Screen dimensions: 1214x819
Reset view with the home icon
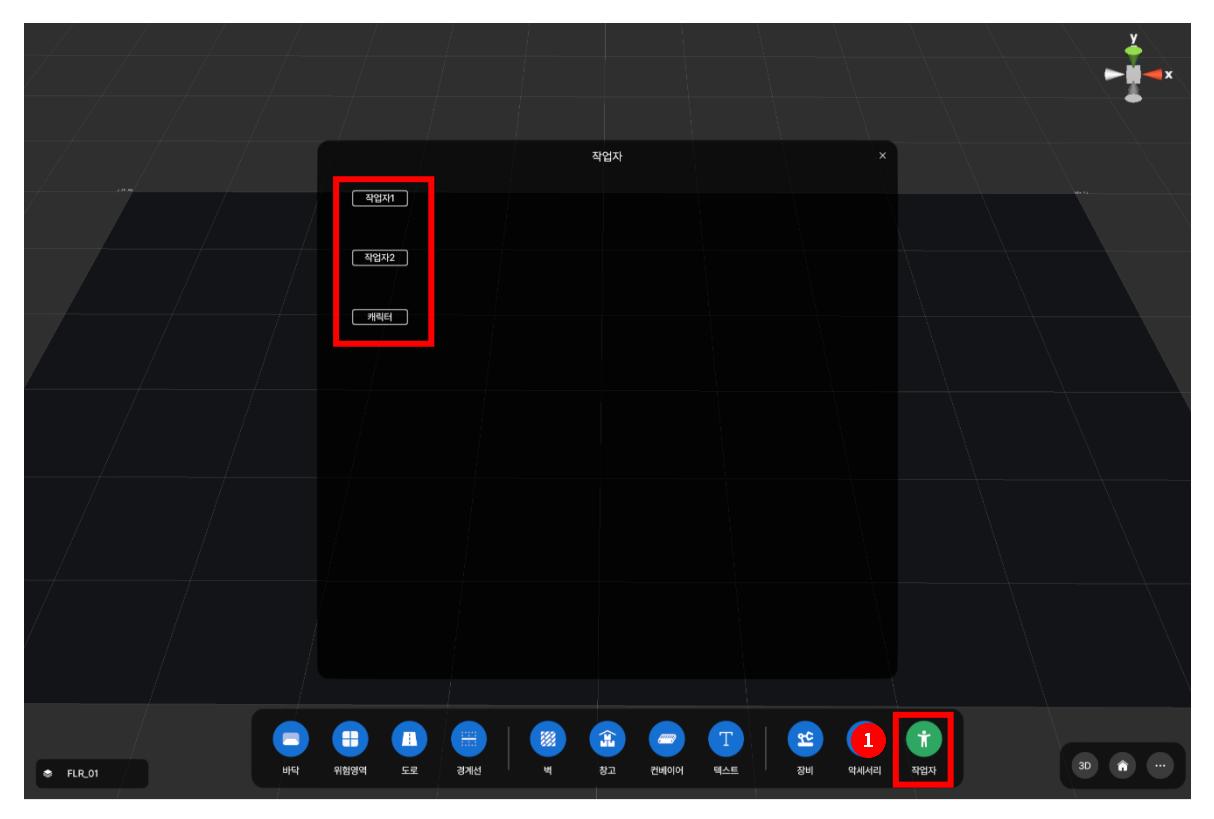coord(1122,763)
